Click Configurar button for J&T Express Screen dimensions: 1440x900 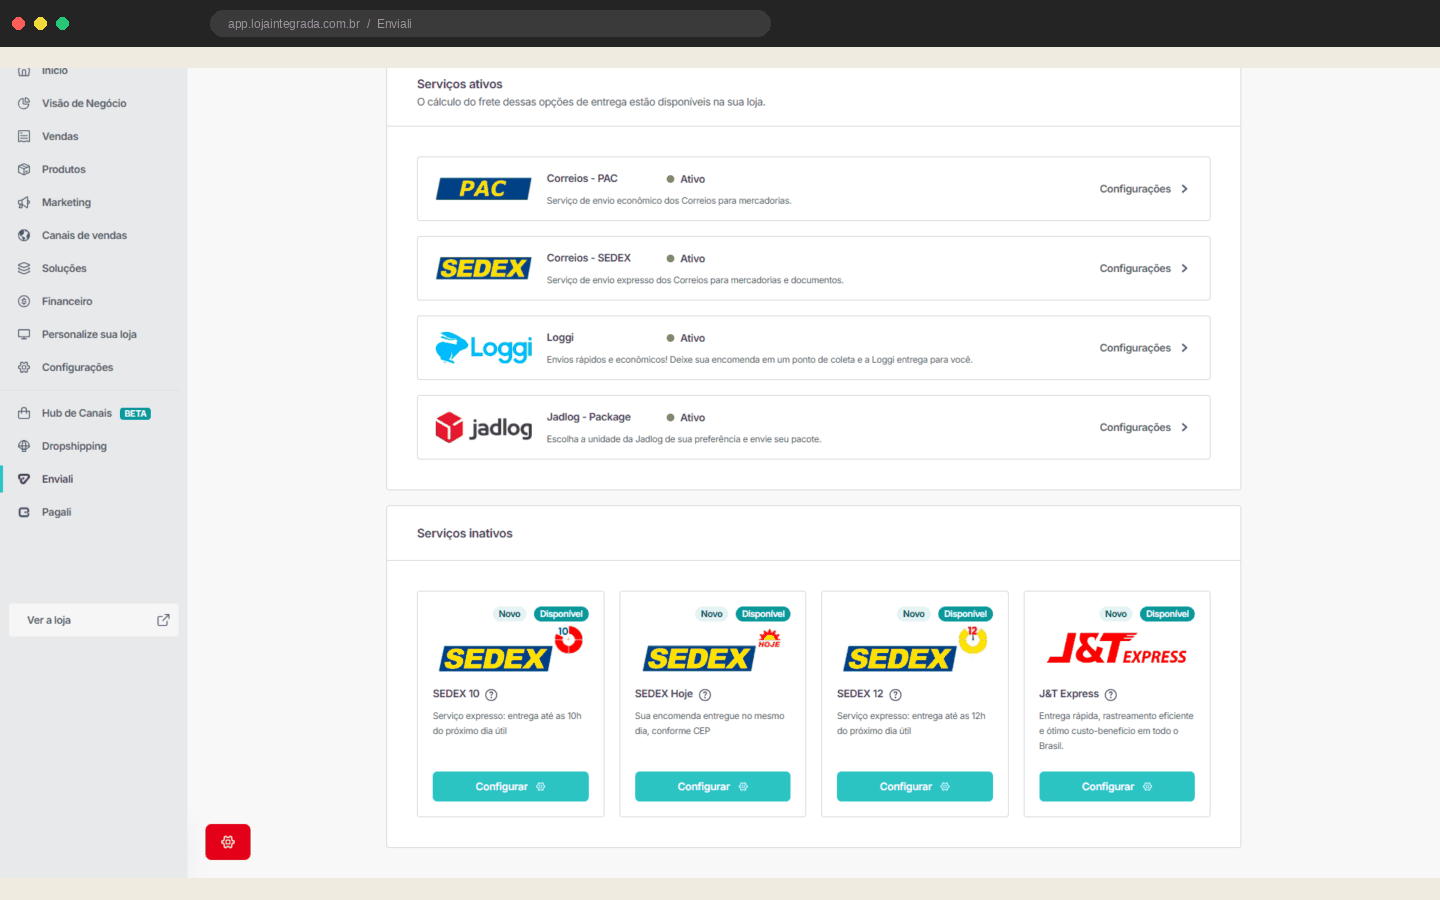click(x=1117, y=786)
